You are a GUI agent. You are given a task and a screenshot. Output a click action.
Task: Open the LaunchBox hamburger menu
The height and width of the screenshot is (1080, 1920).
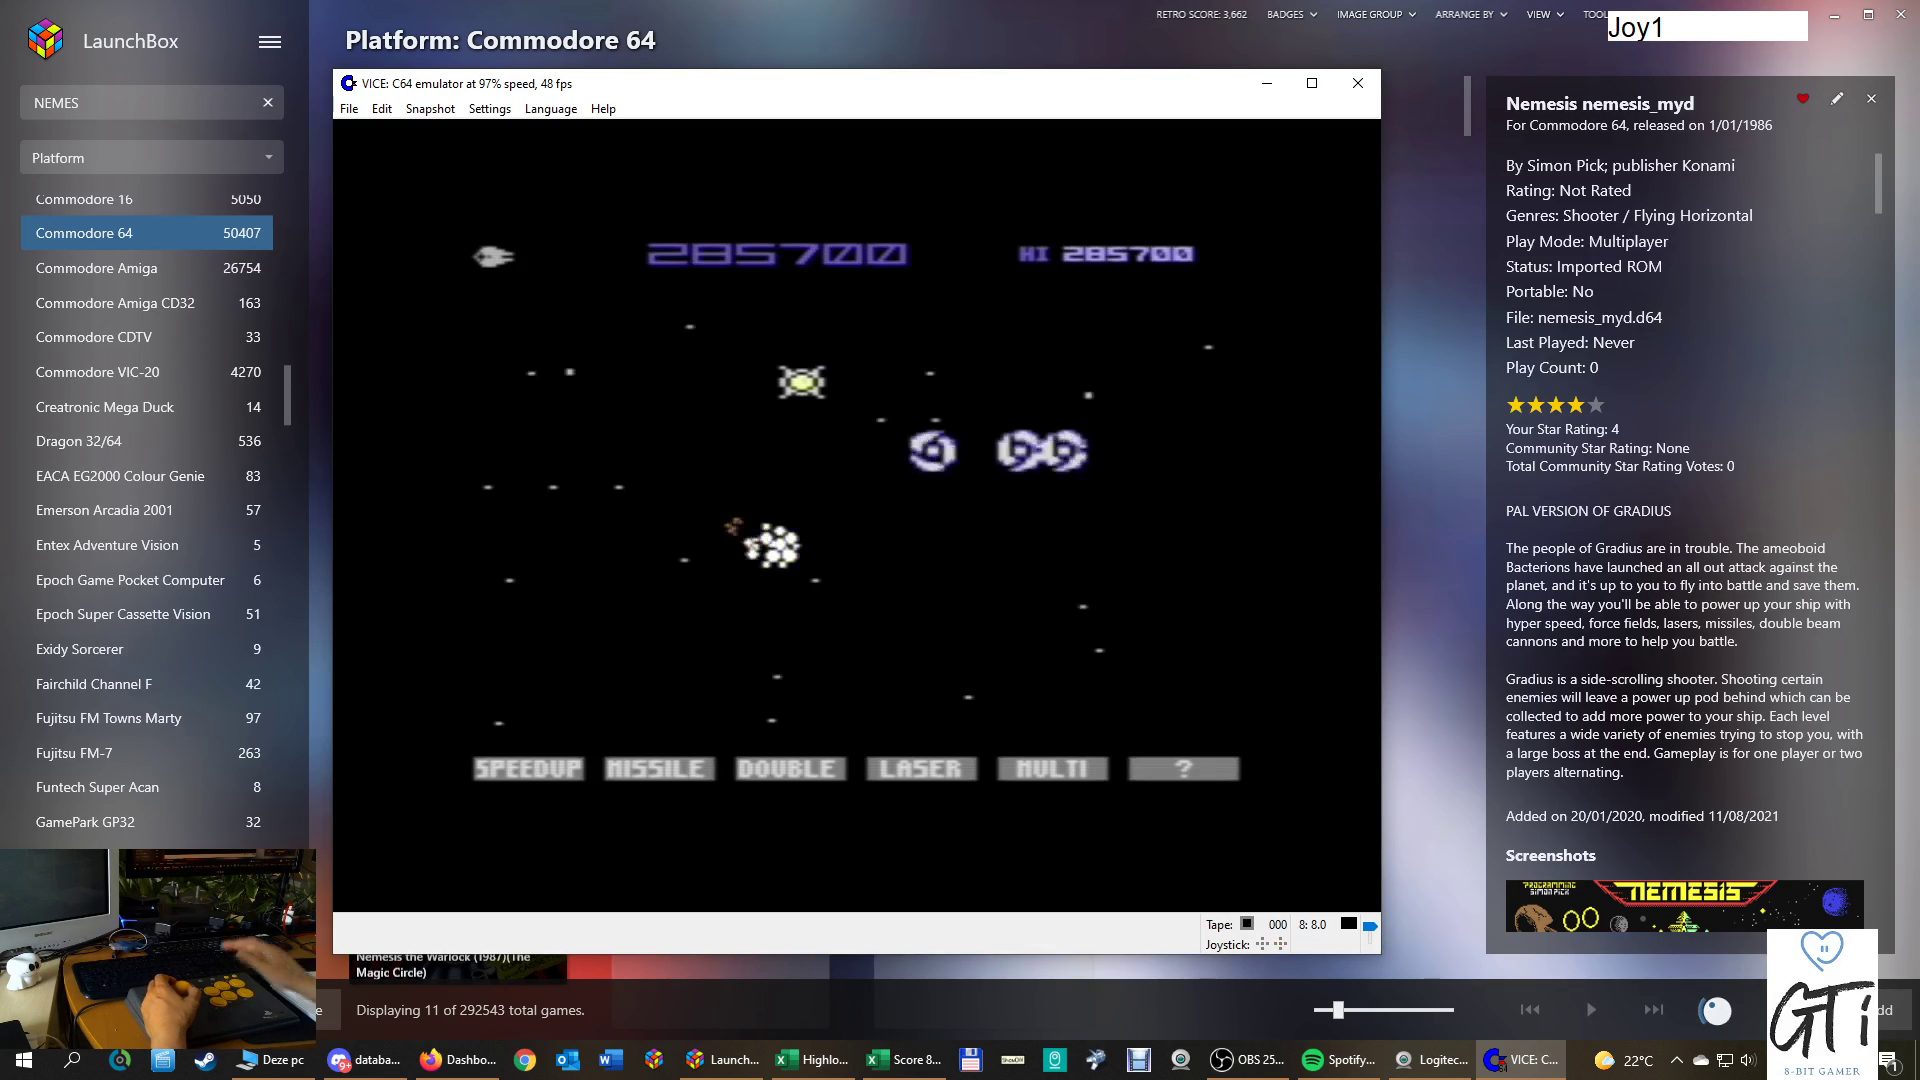pos(270,42)
